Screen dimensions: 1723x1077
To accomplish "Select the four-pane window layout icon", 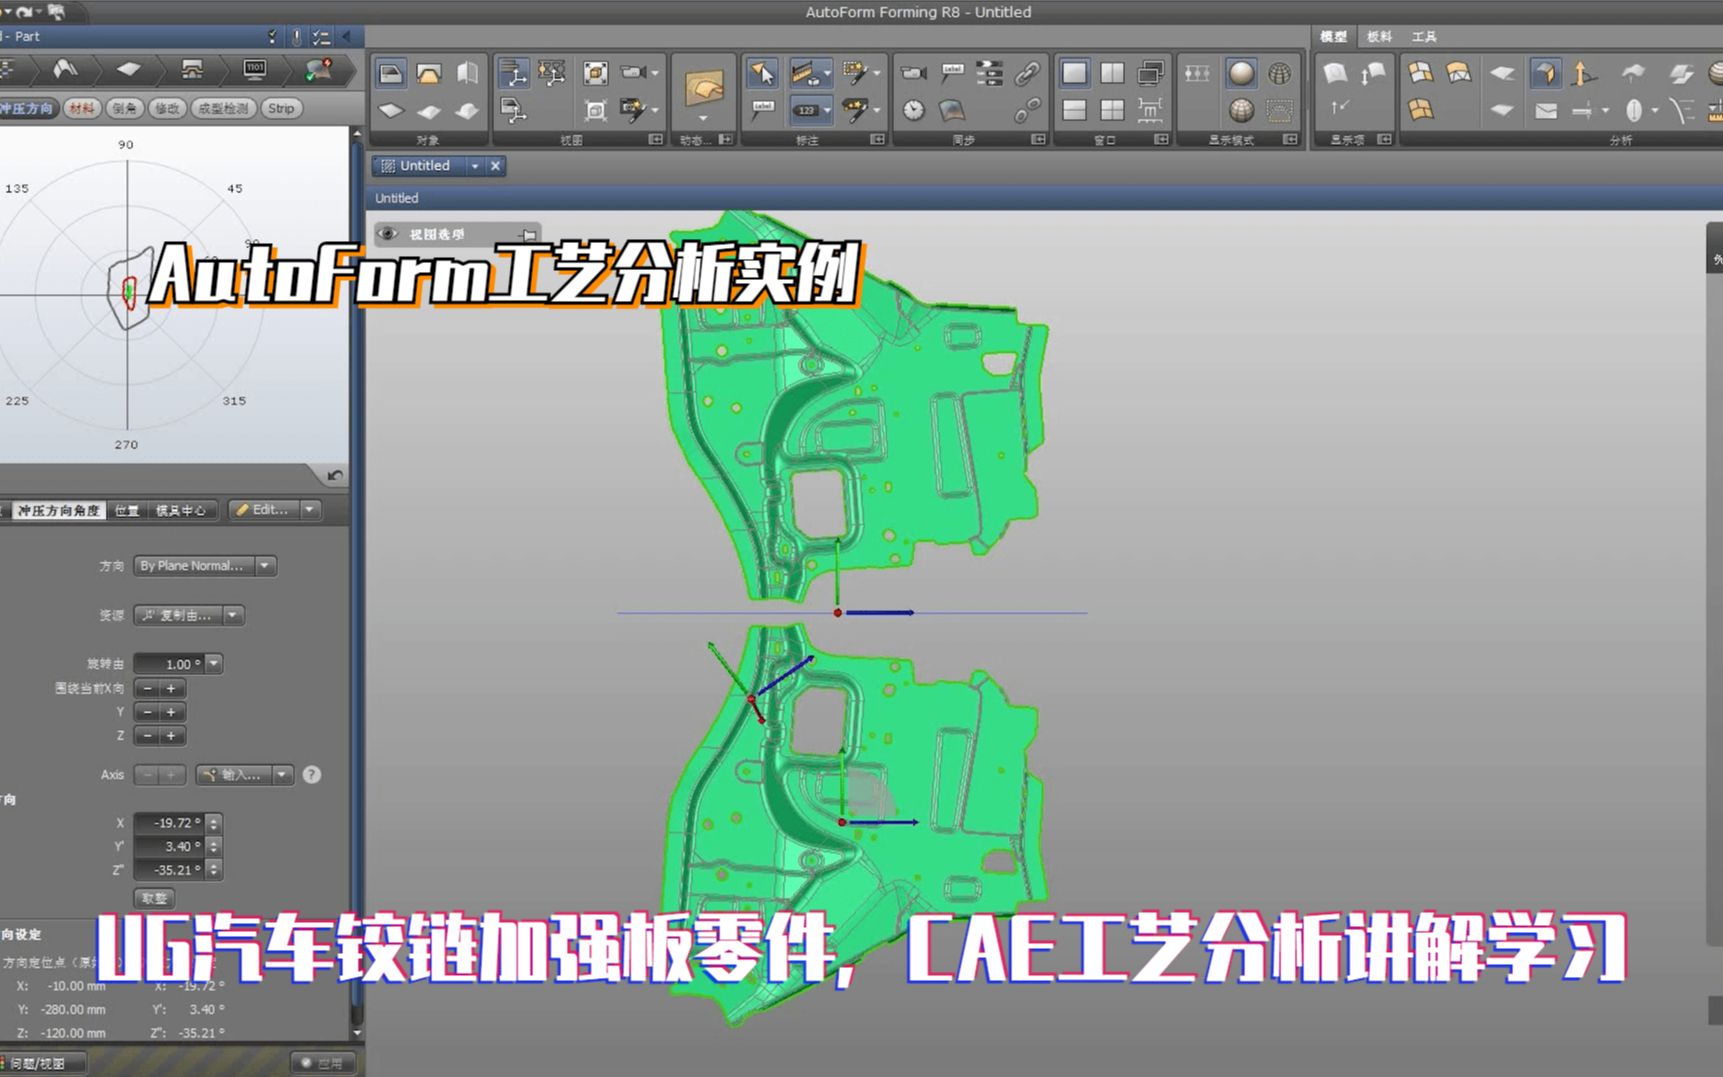I will pos(1112,110).
